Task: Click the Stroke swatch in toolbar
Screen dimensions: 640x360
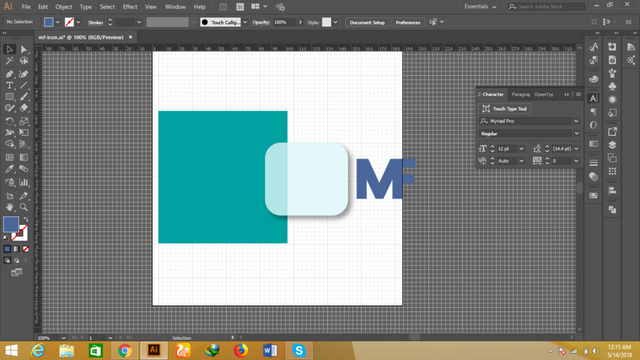Action: [20, 233]
